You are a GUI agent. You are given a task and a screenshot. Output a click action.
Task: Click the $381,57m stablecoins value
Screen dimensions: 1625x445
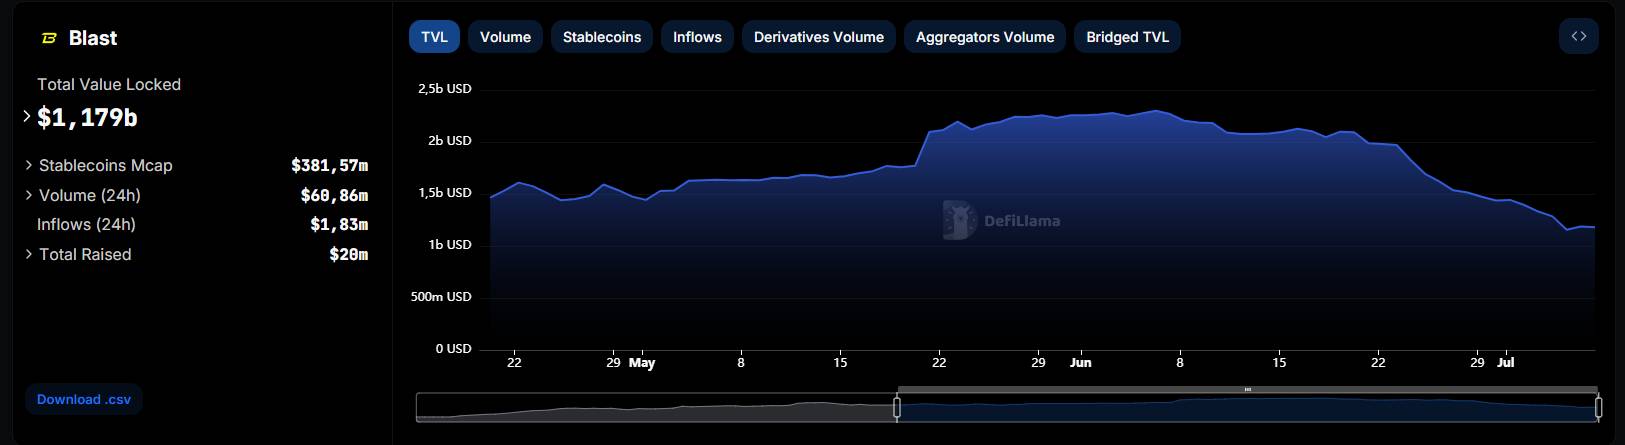(330, 165)
